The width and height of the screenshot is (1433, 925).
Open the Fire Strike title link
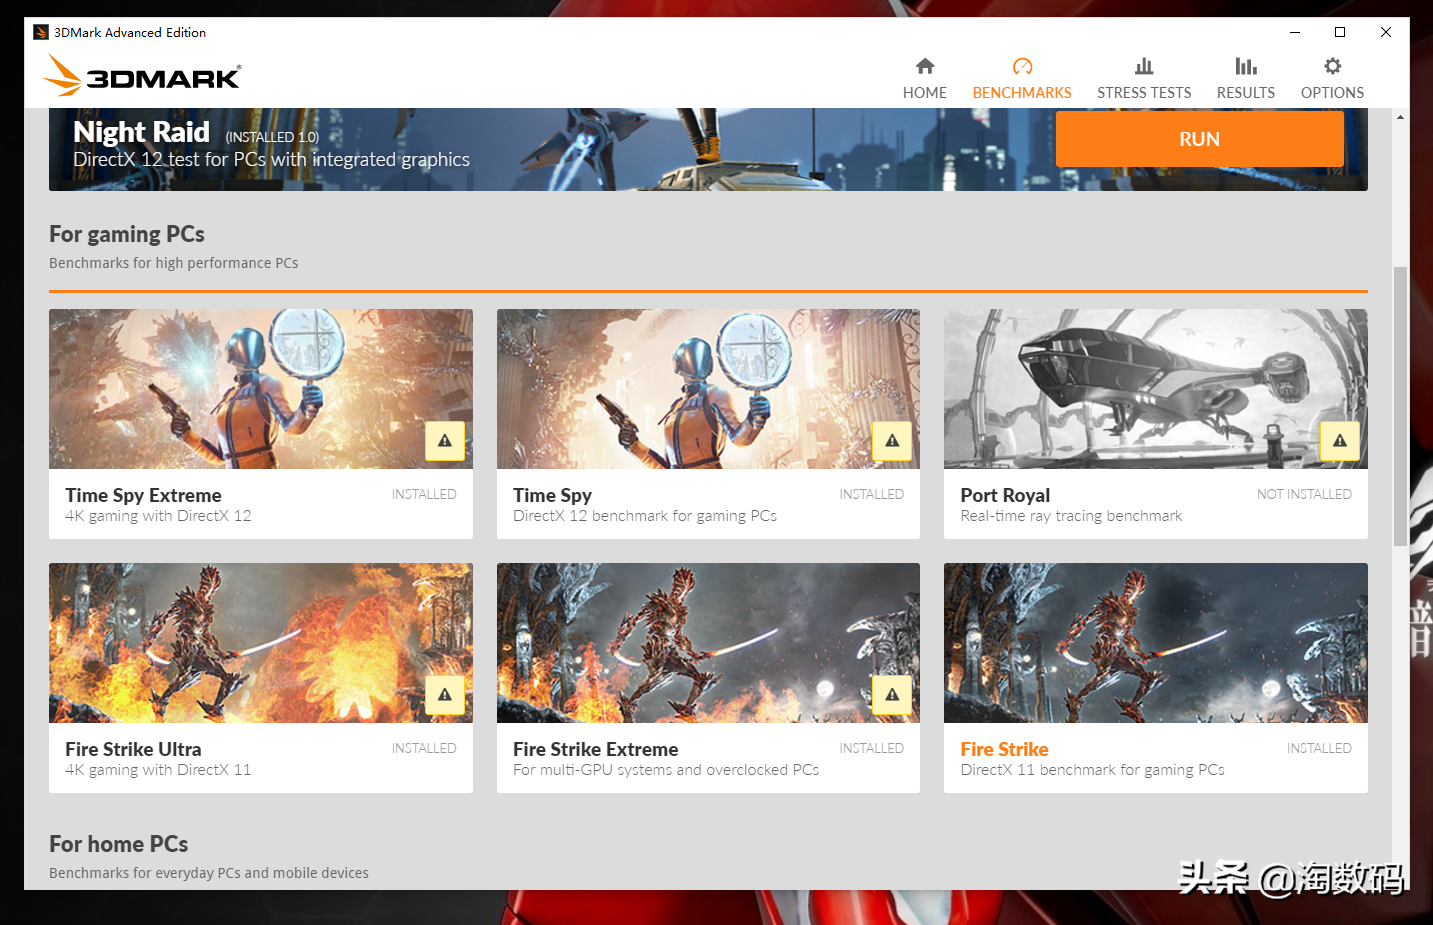[x=1004, y=749]
